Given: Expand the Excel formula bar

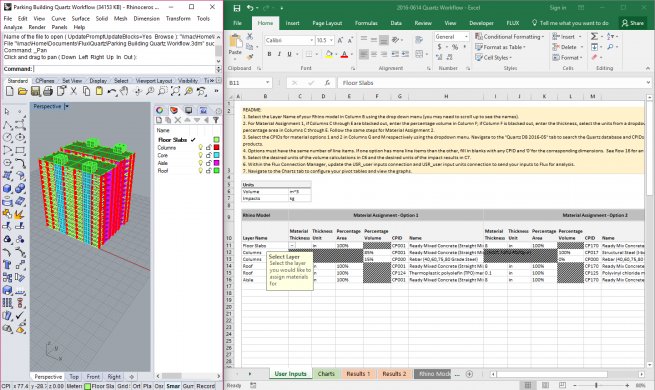Looking at the screenshot, I should [x=648, y=83].
